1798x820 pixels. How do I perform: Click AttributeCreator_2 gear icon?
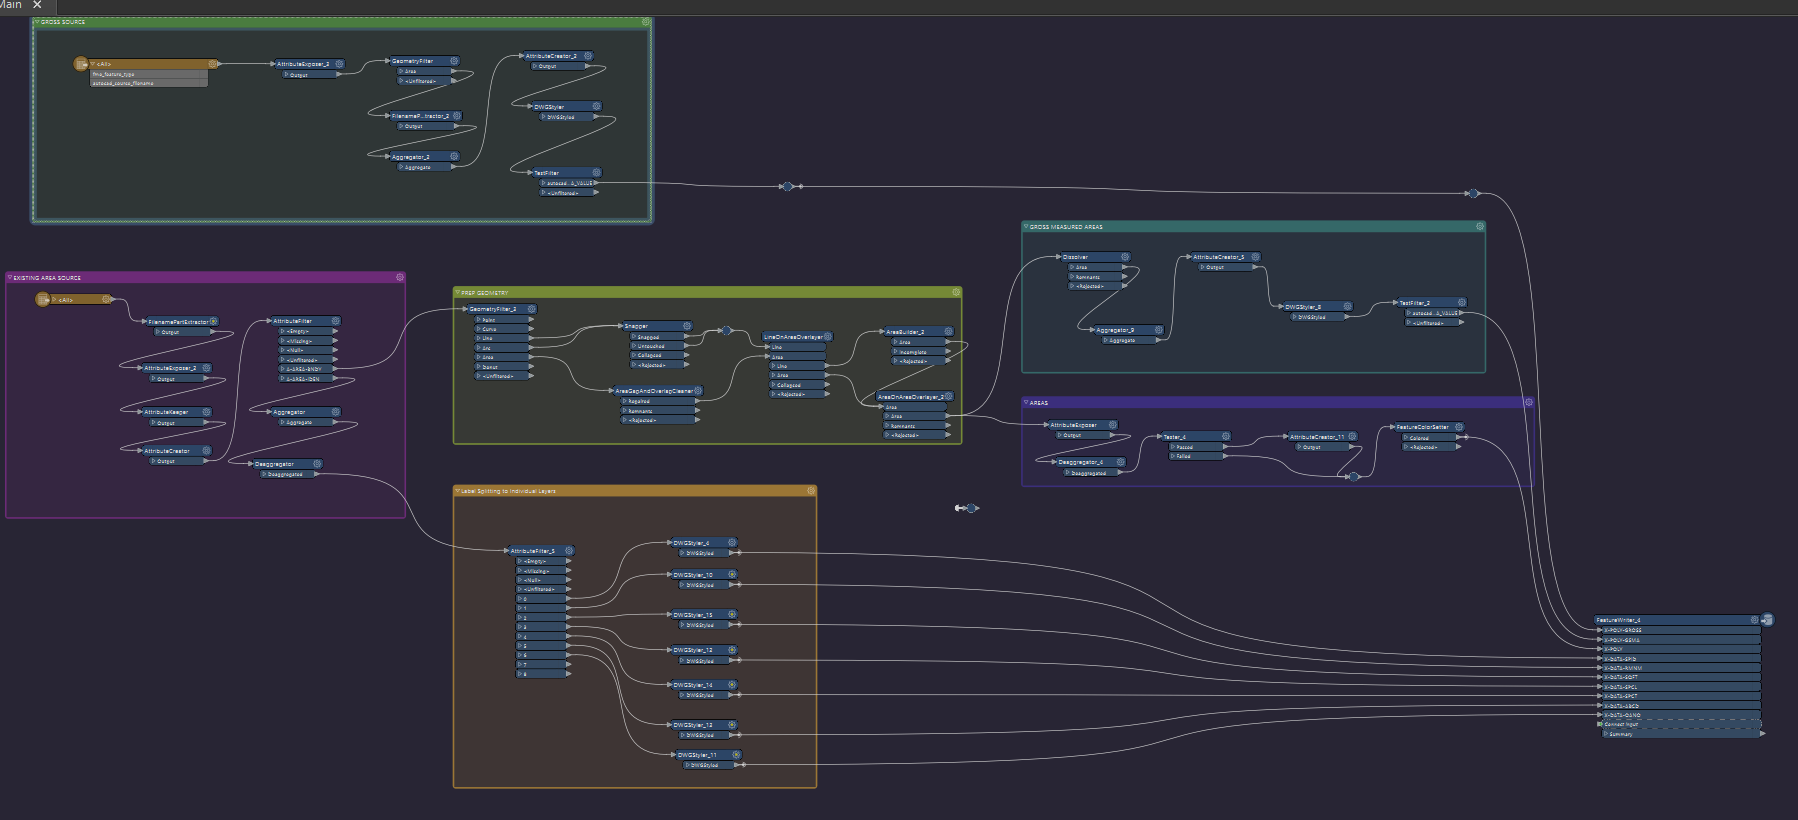pos(588,56)
